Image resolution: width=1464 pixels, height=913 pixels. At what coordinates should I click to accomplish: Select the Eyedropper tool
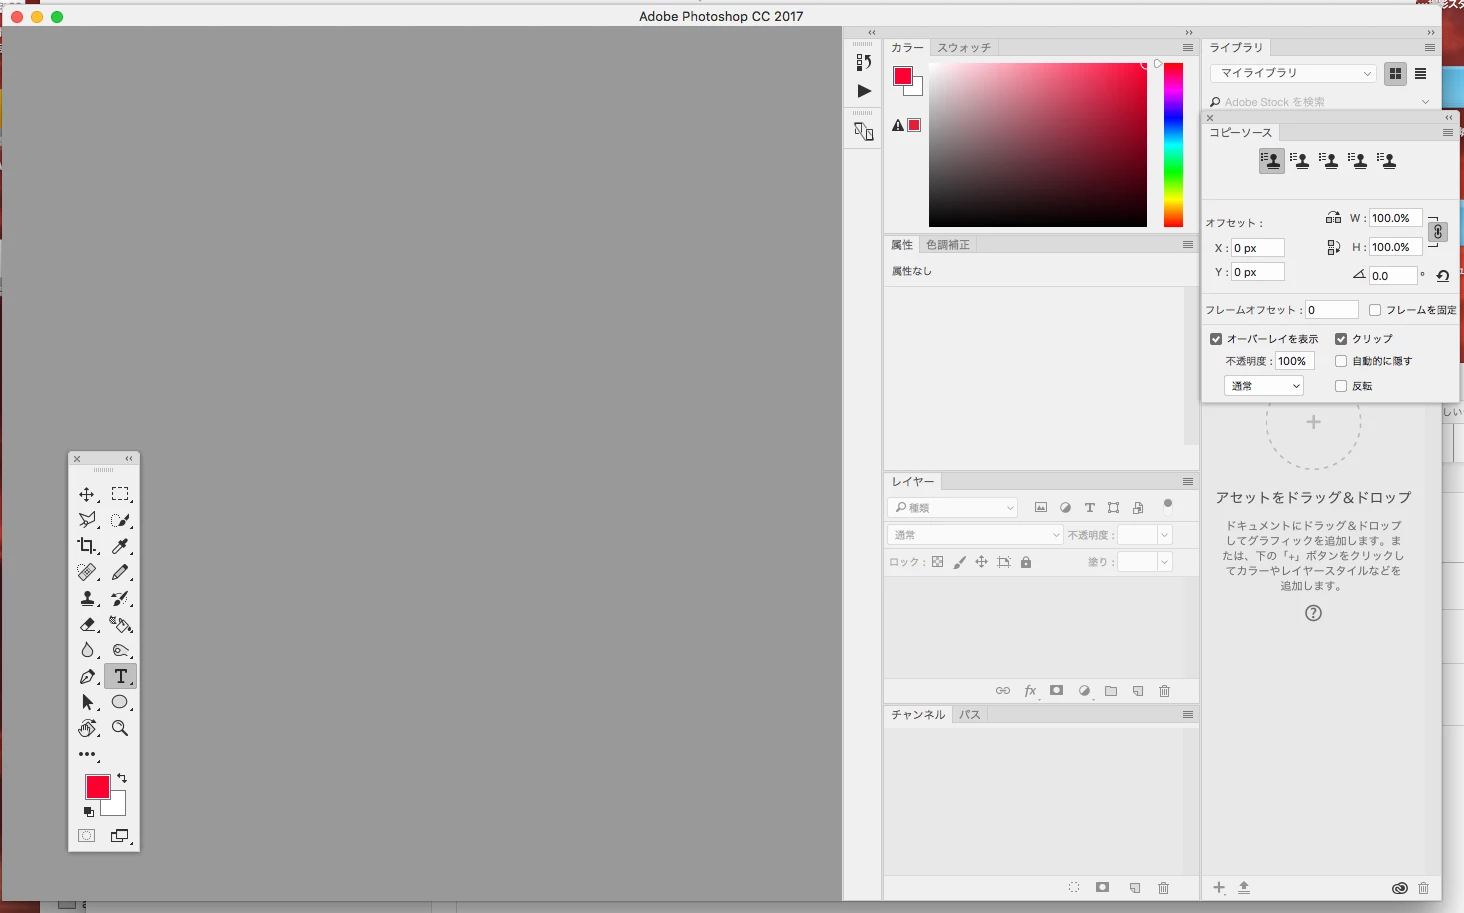click(x=120, y=546)
